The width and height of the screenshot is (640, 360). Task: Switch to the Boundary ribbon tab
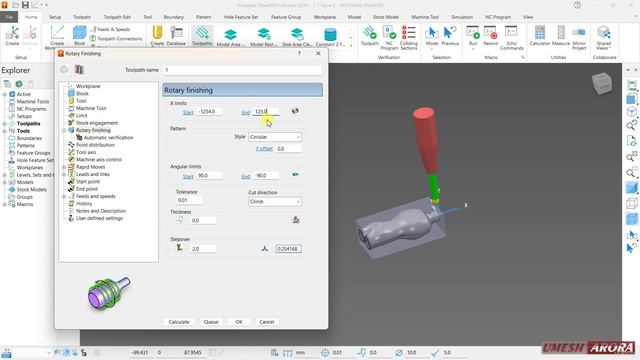(174, 17)
